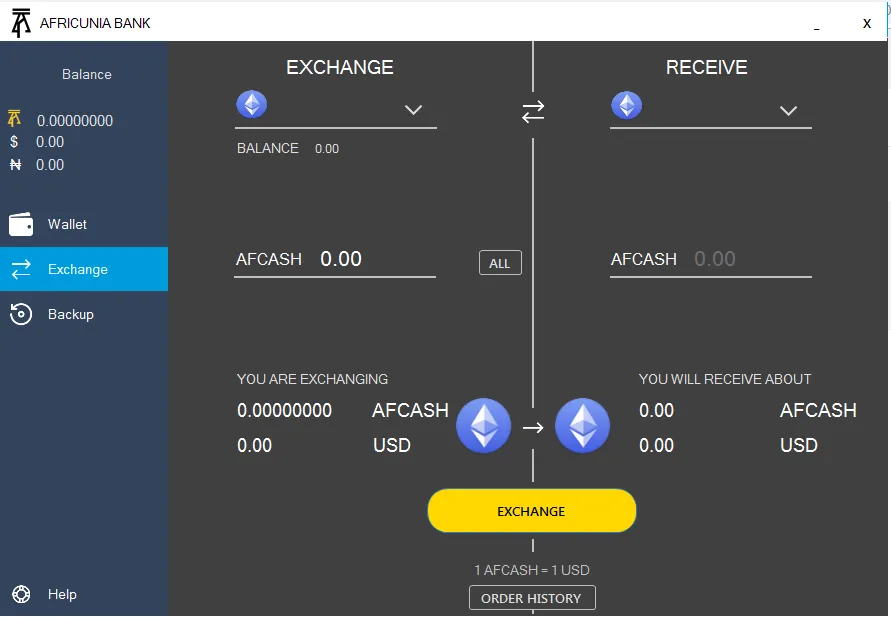The width and height of the screenshot is (891, 617).
Task: Click the large destination Ethereum coin icon
Action: [x=582, y=426]
